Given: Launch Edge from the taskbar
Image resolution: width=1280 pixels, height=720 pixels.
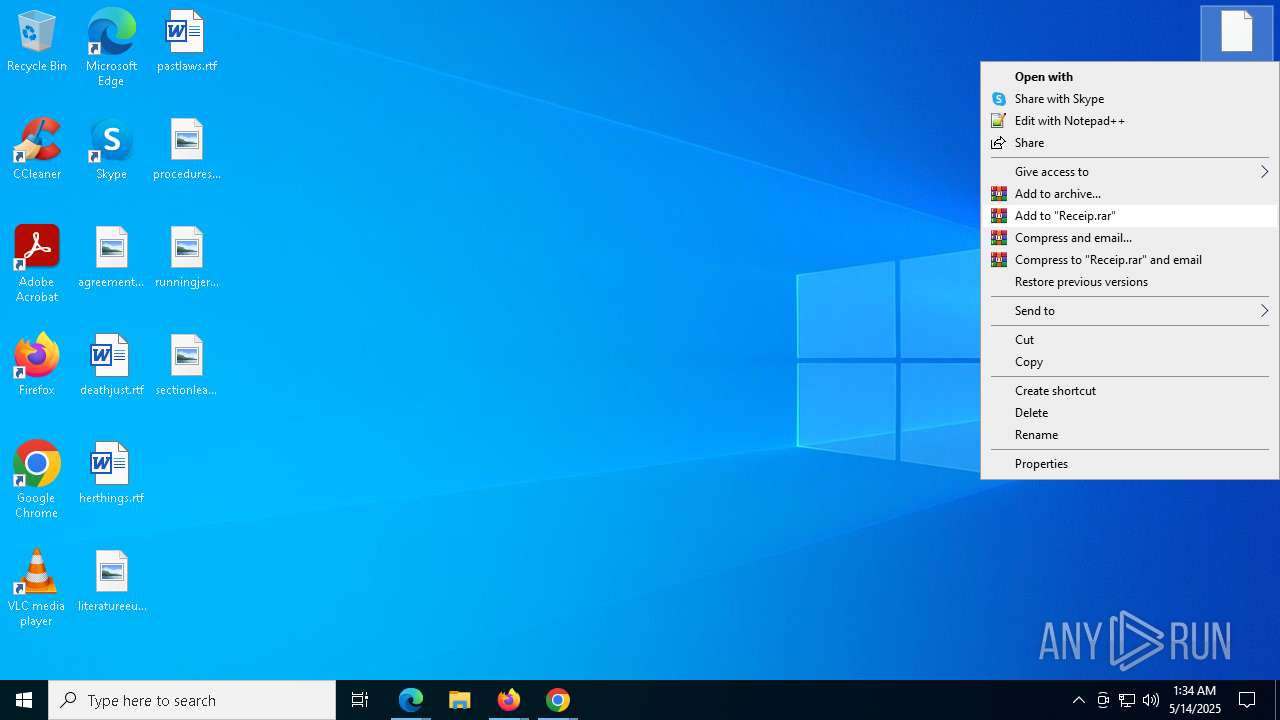Looking at the screenshot, I should [x=411, y=700].
